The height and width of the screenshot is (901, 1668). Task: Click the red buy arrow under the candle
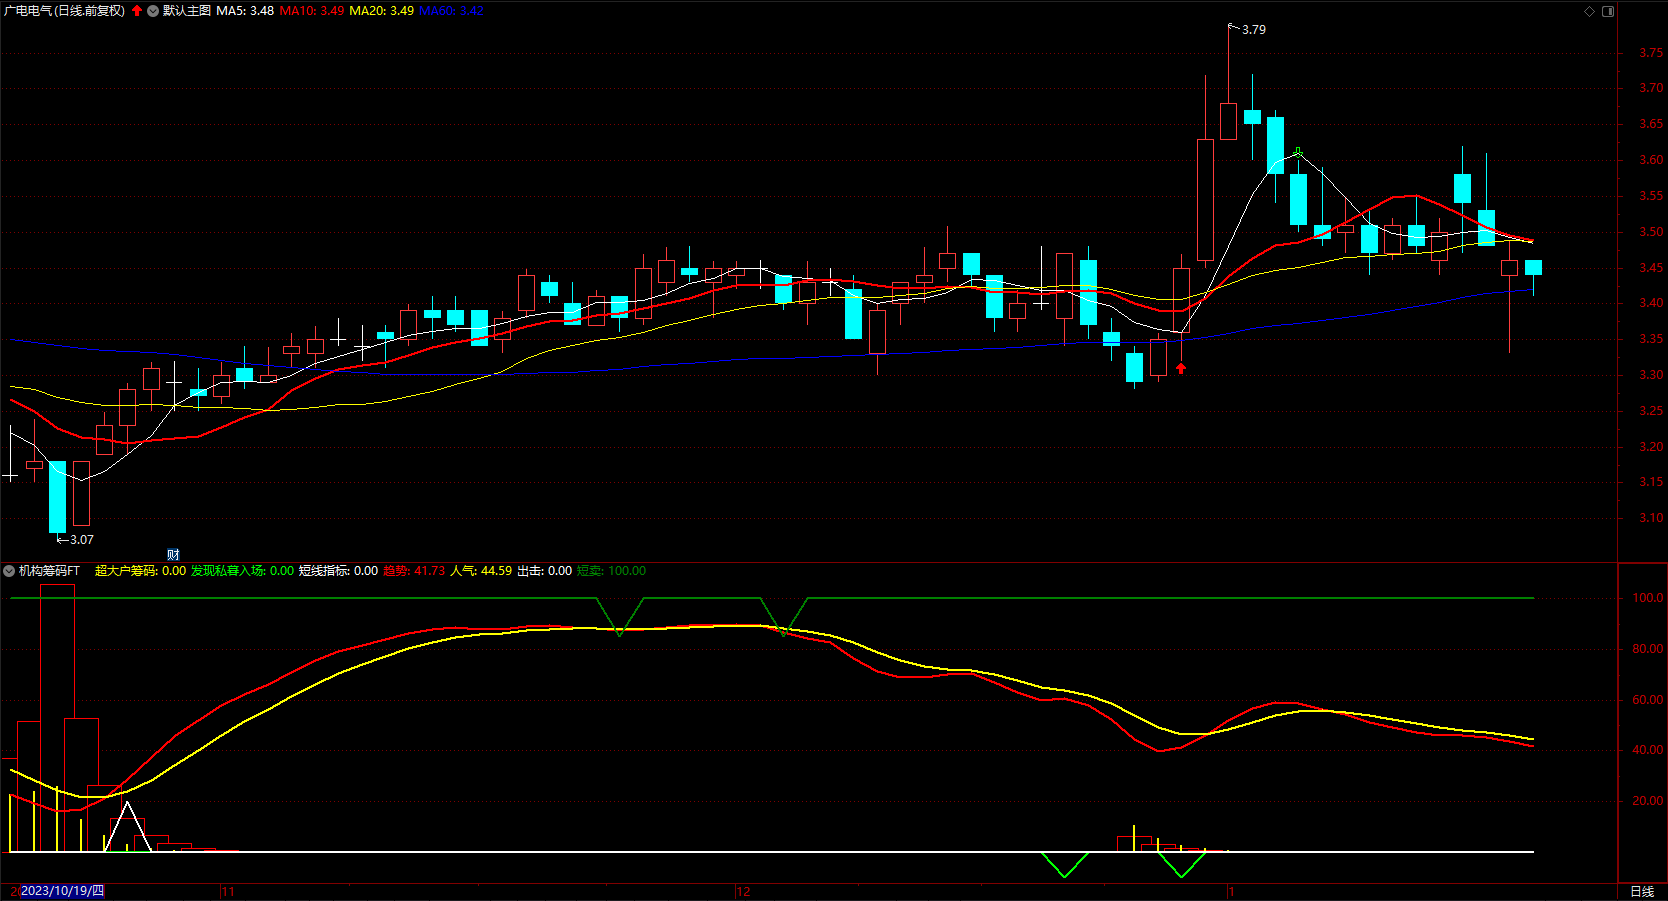click(1181, 369)
